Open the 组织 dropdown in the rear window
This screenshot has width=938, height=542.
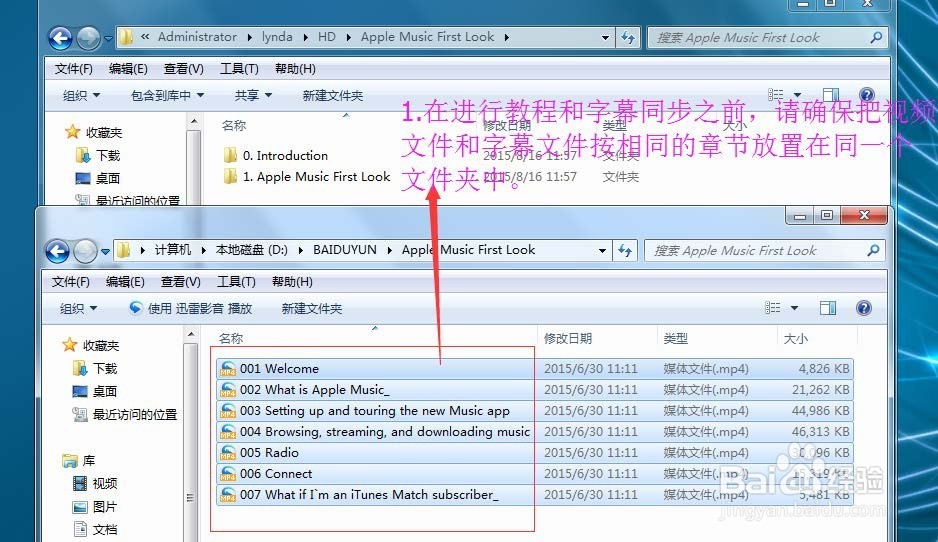81,96
